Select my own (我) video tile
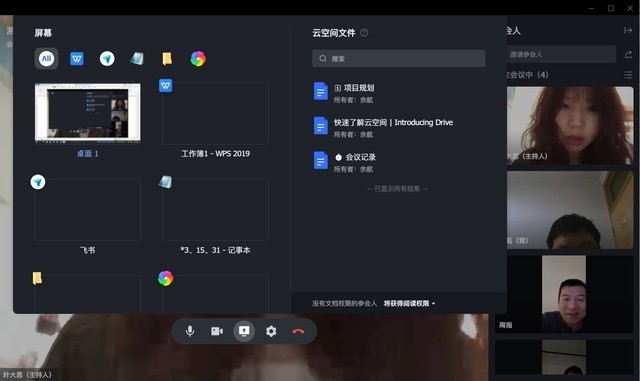The width and height of the screenshot is (640, 381). (570, 210)
